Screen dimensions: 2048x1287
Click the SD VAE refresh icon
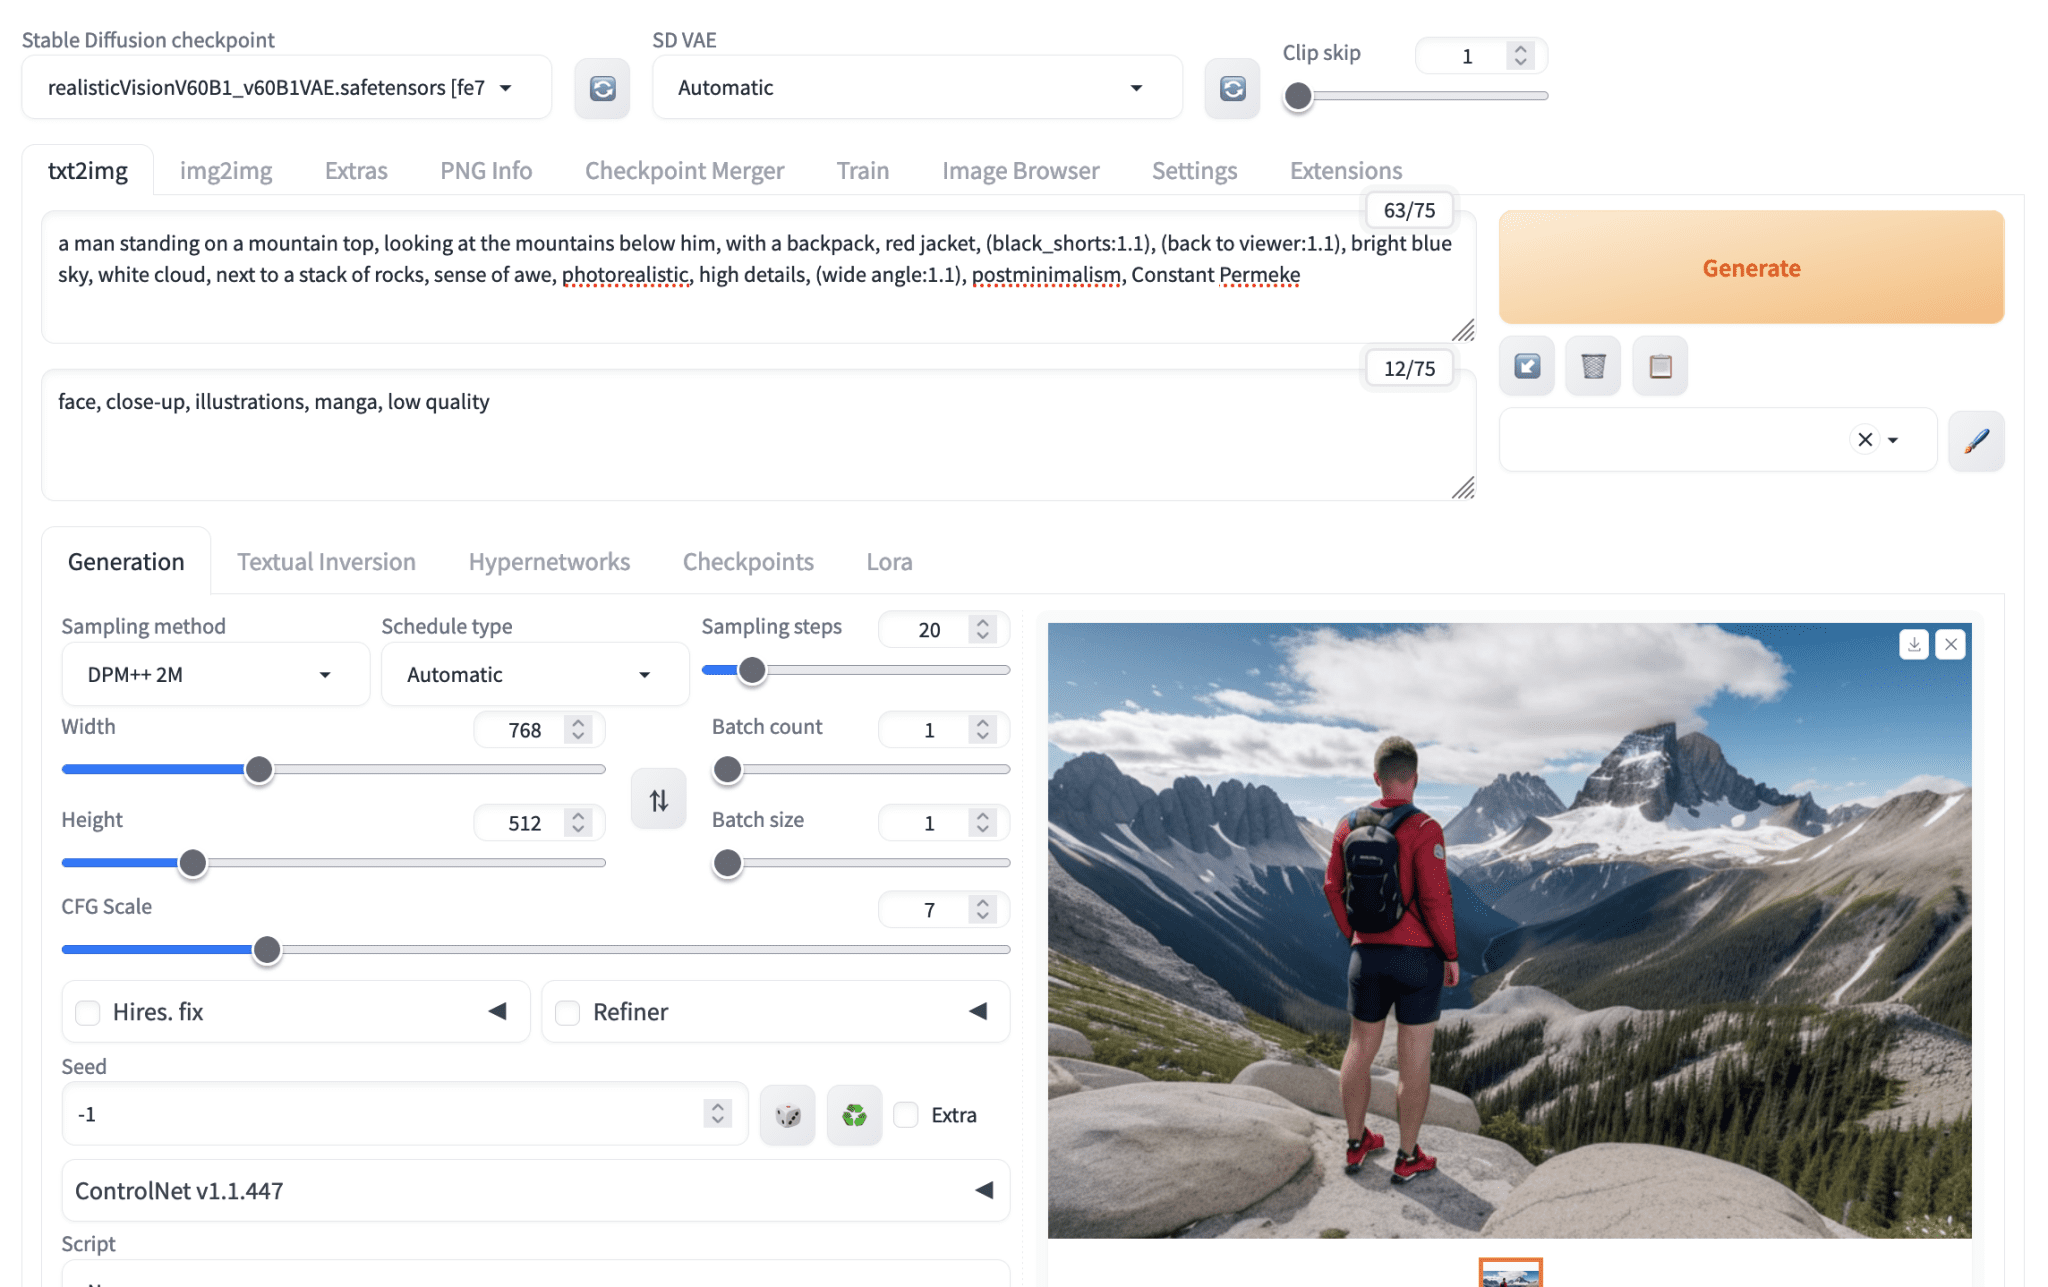point(1232,89)
